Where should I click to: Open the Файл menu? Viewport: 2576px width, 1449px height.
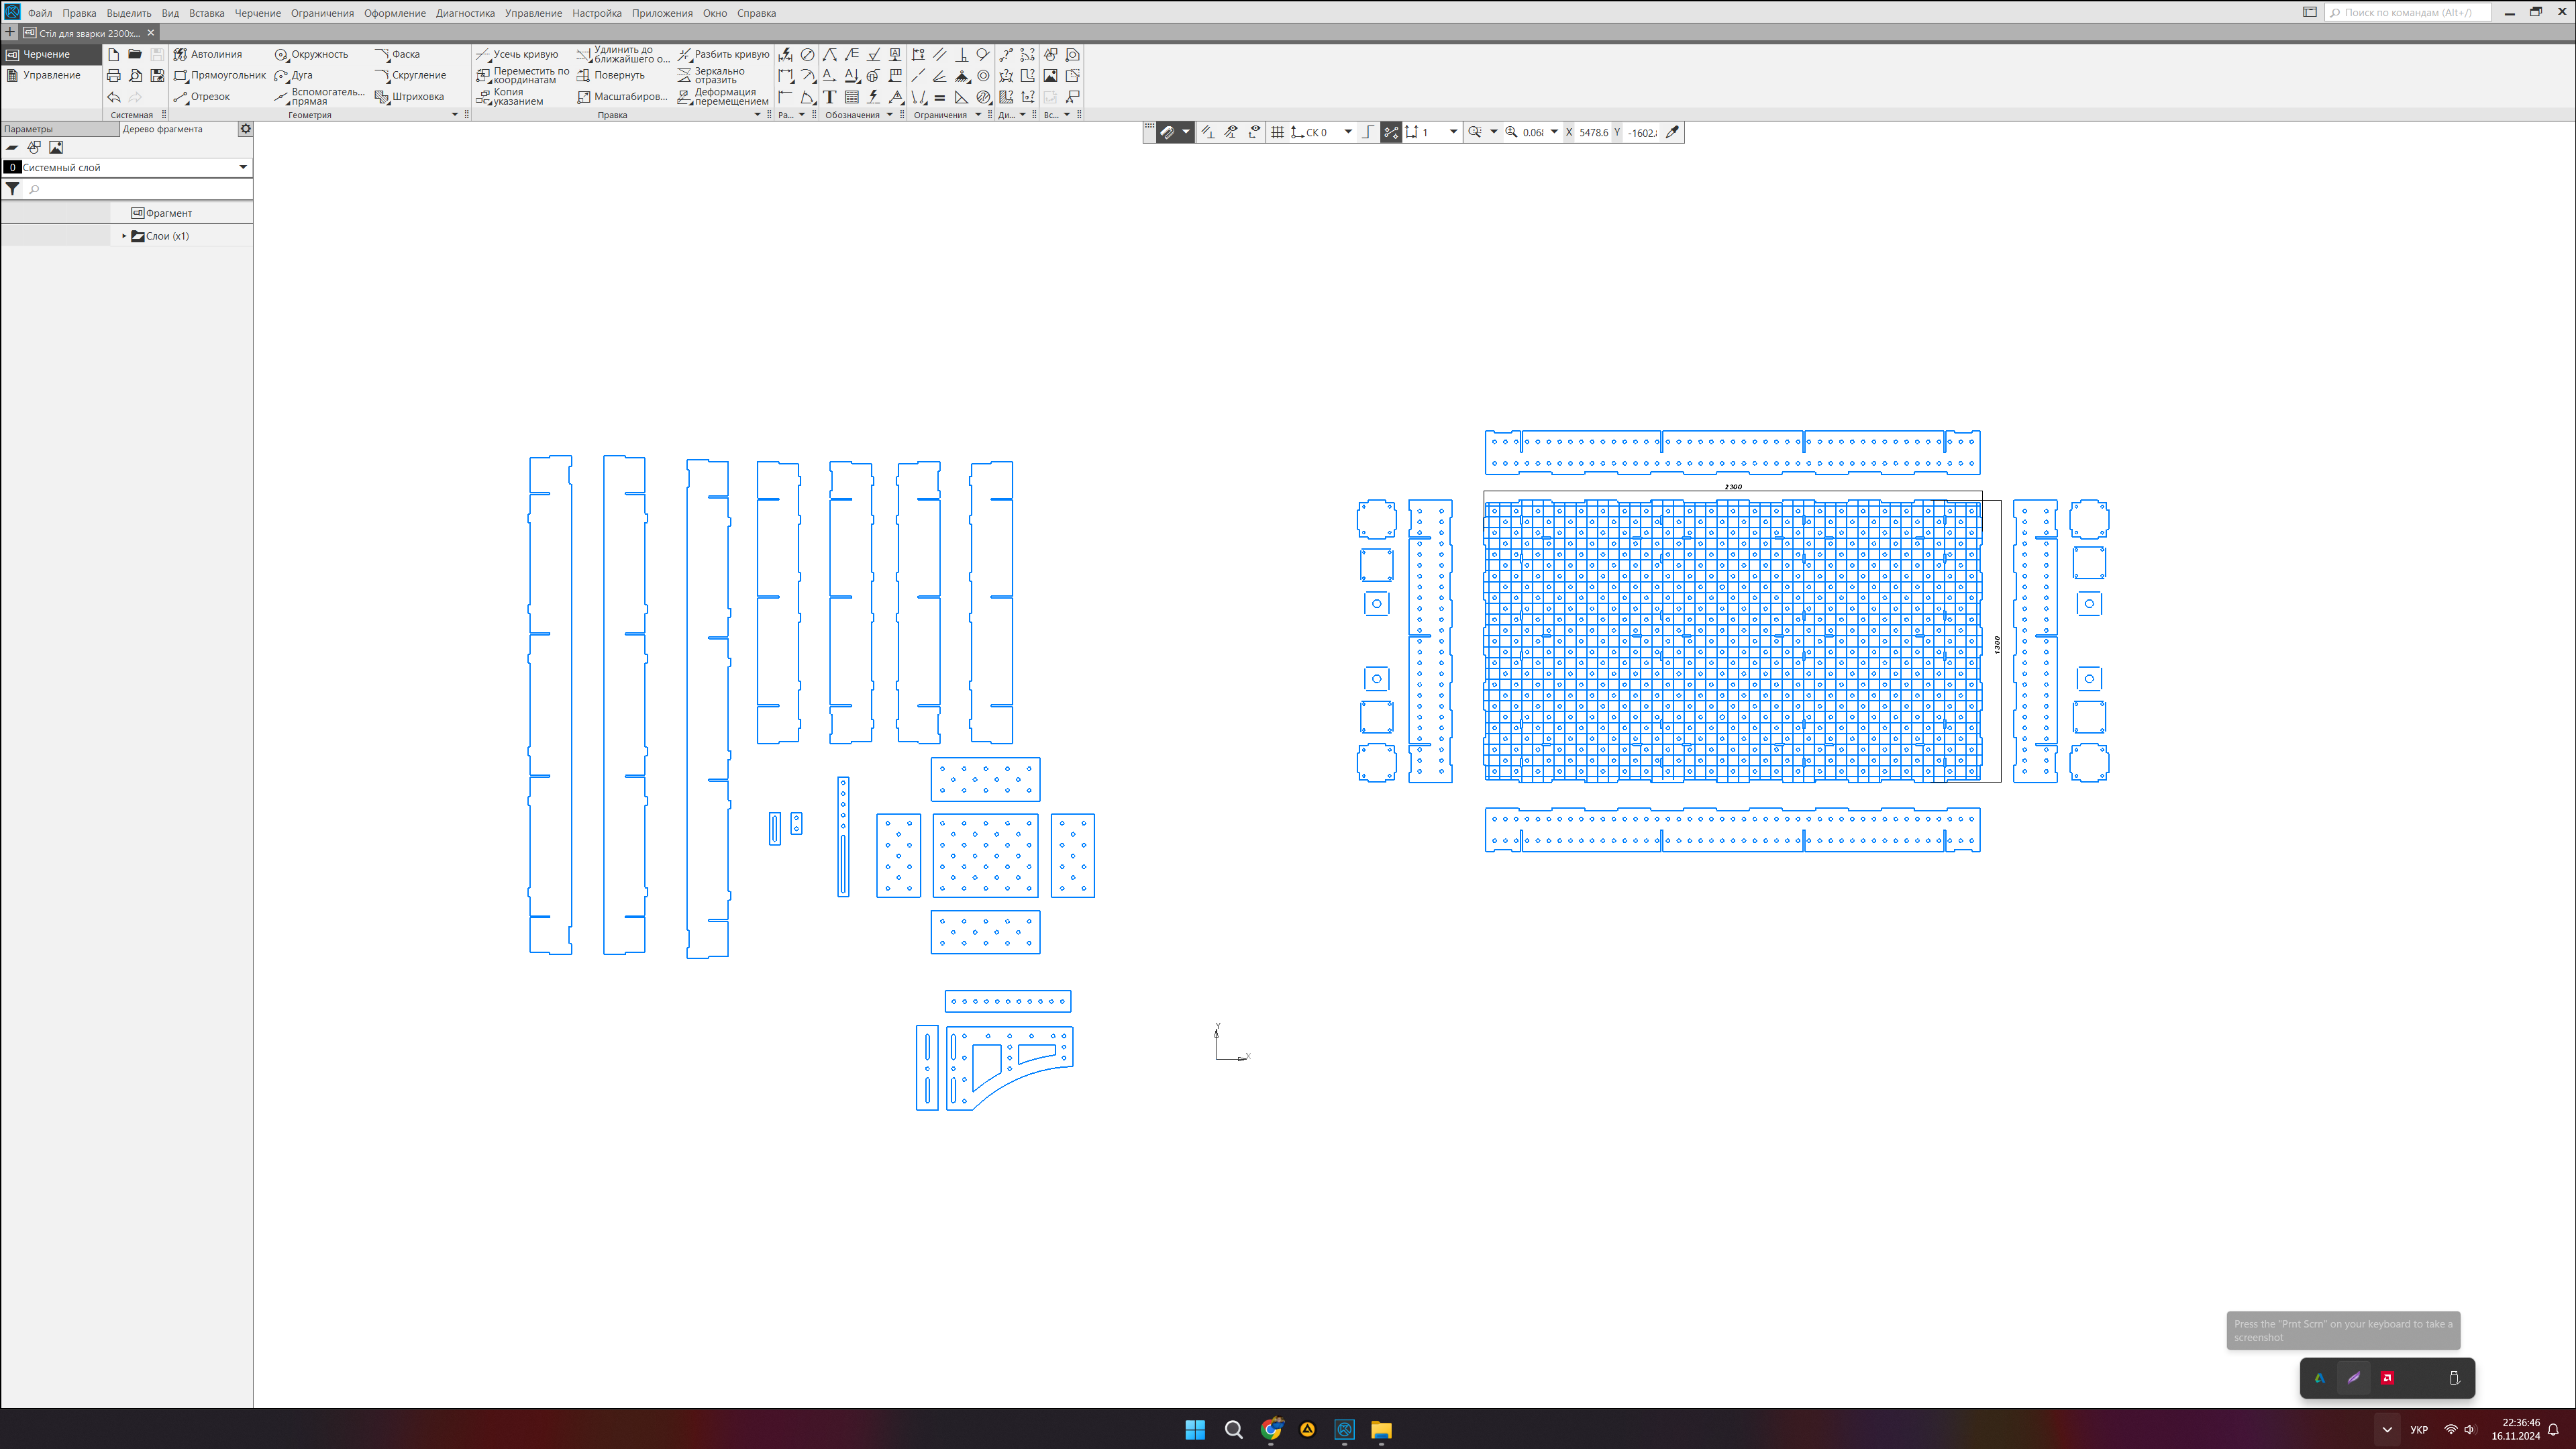tap(40, 13)
